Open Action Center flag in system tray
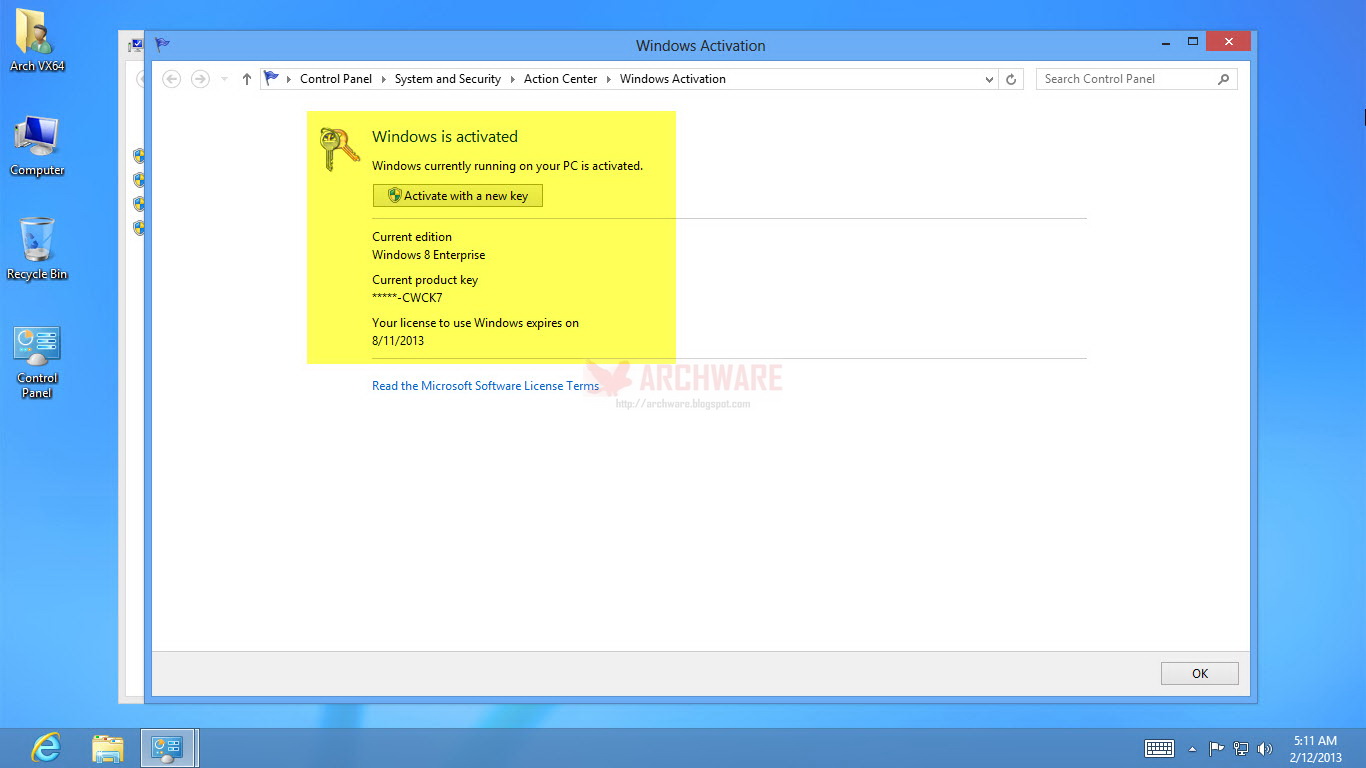 (1217, 748)
